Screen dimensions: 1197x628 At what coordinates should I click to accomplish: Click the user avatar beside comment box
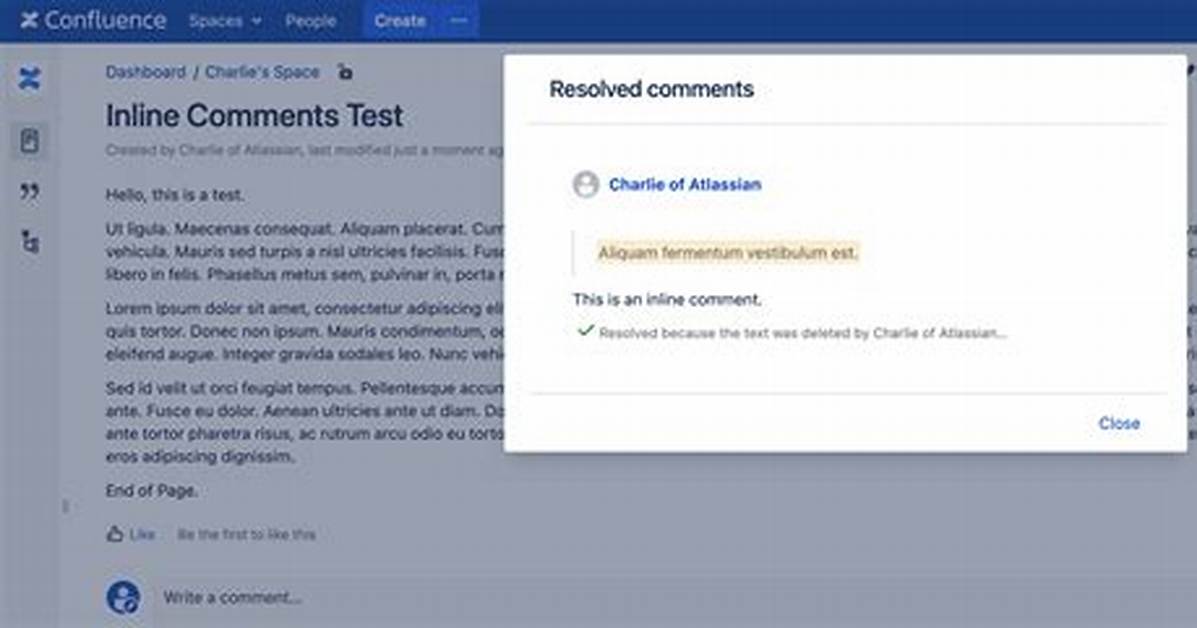pos(123,597)
